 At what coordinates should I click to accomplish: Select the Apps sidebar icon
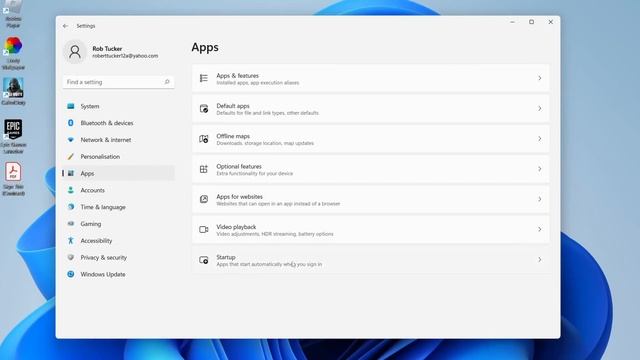pyautogui.click(x=71, y=173)
